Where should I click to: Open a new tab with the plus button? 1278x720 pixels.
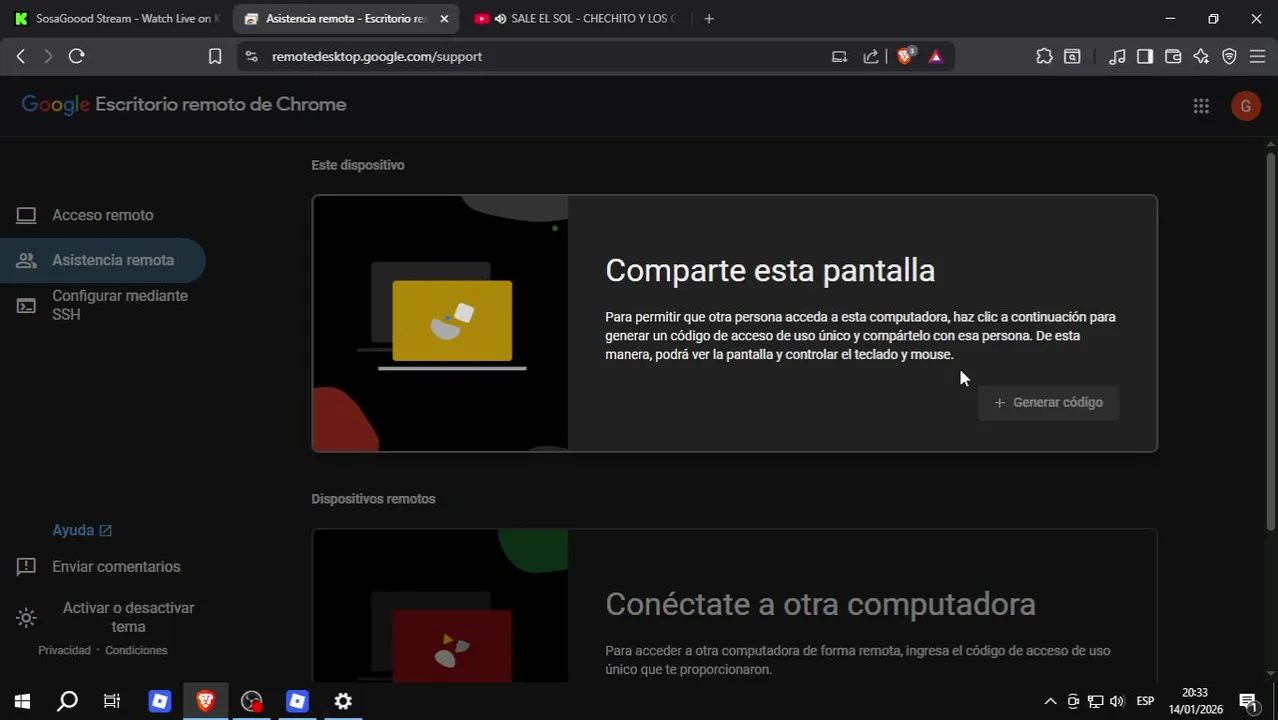tap(709, 18)
